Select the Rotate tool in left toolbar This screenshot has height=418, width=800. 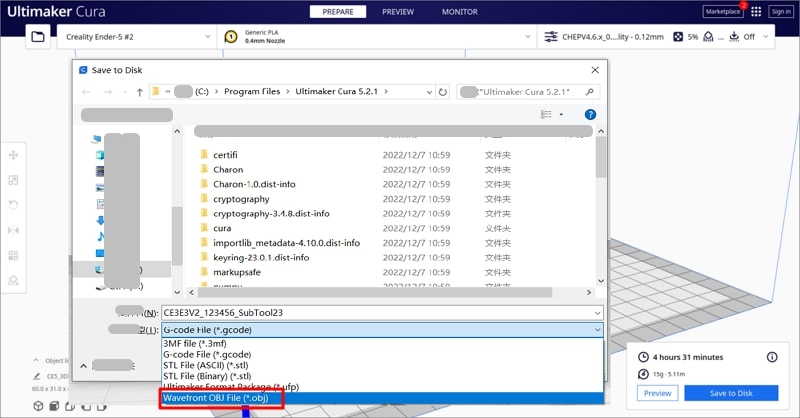(x=14, y=206)
